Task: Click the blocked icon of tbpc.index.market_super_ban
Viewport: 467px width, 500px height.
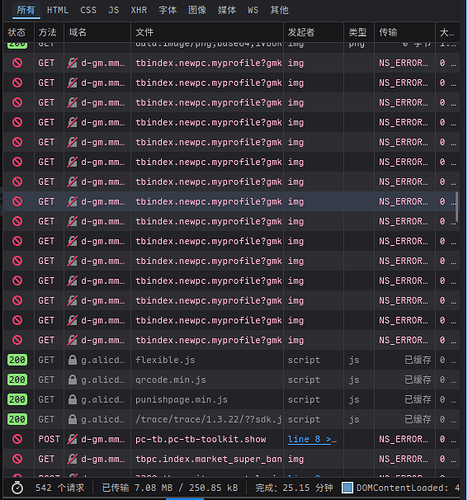Action: tap(17, 459)
